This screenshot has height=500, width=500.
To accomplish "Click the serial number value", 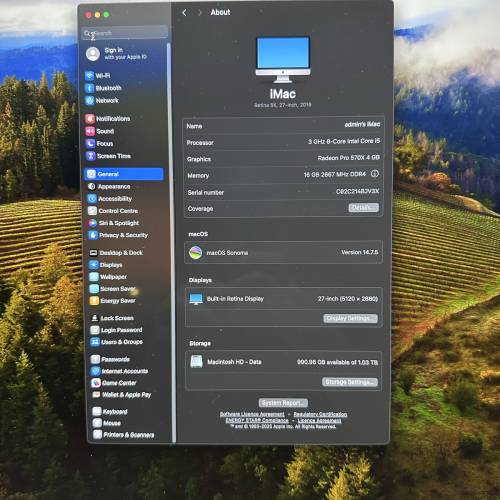I will [357, 191].
